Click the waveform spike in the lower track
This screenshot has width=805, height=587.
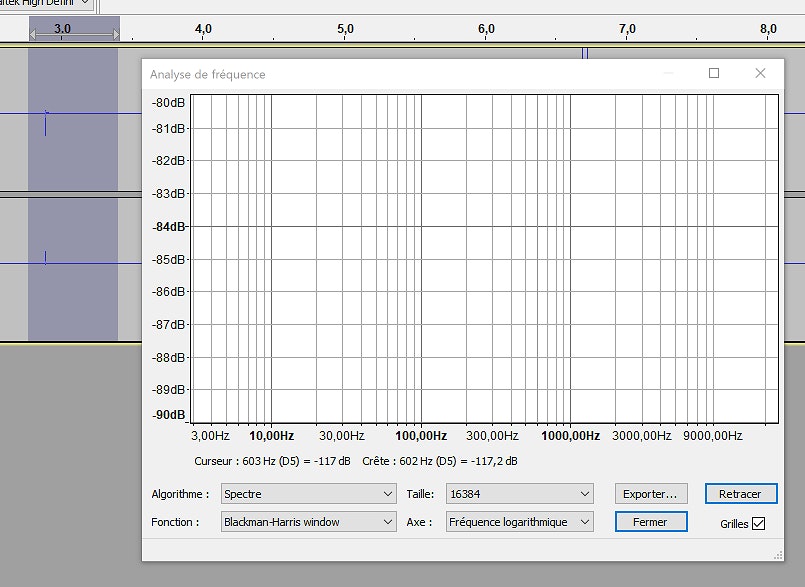45,258
